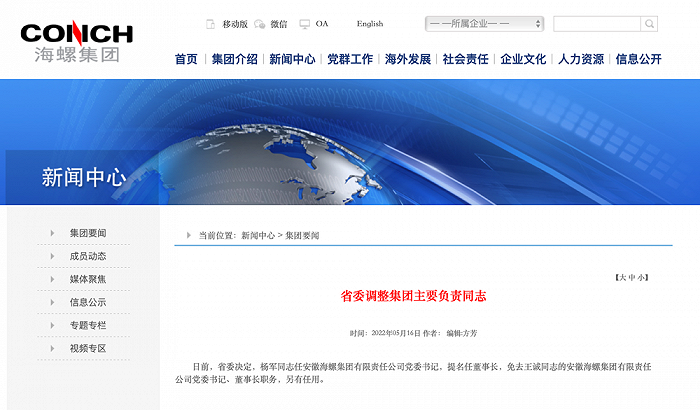Click 新闻中心 in the breadcrumb path

[257, 235]
